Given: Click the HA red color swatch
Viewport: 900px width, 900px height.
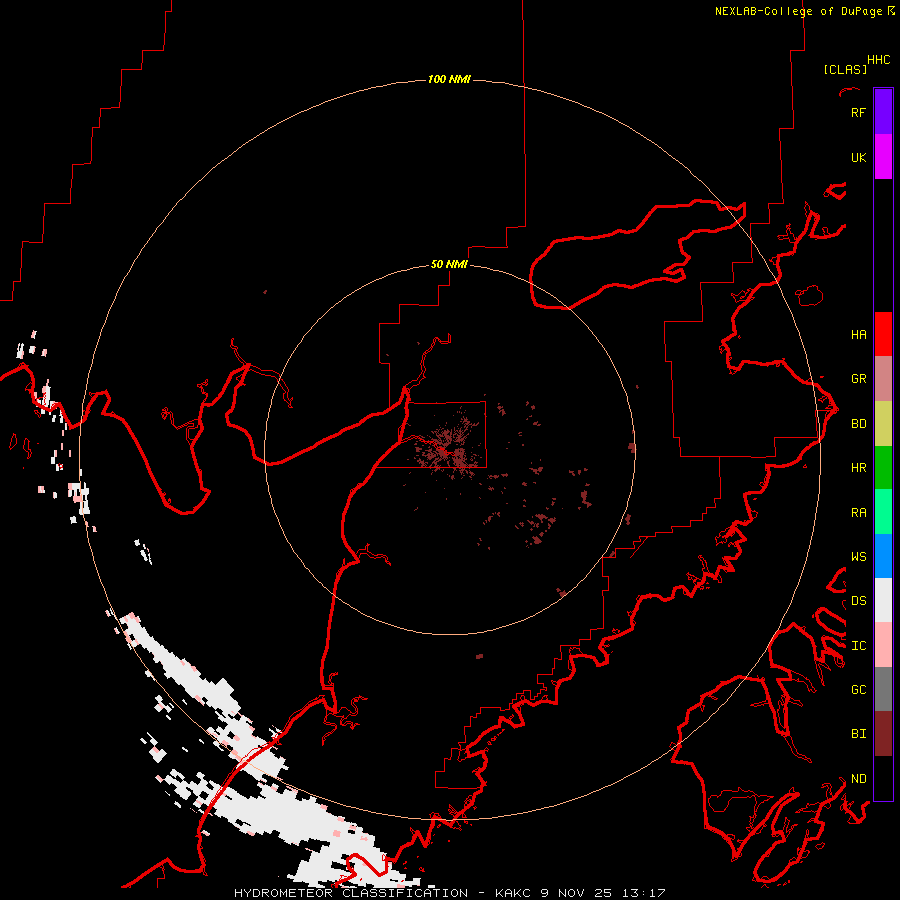Looking at the screenshot, I should 883,334.
